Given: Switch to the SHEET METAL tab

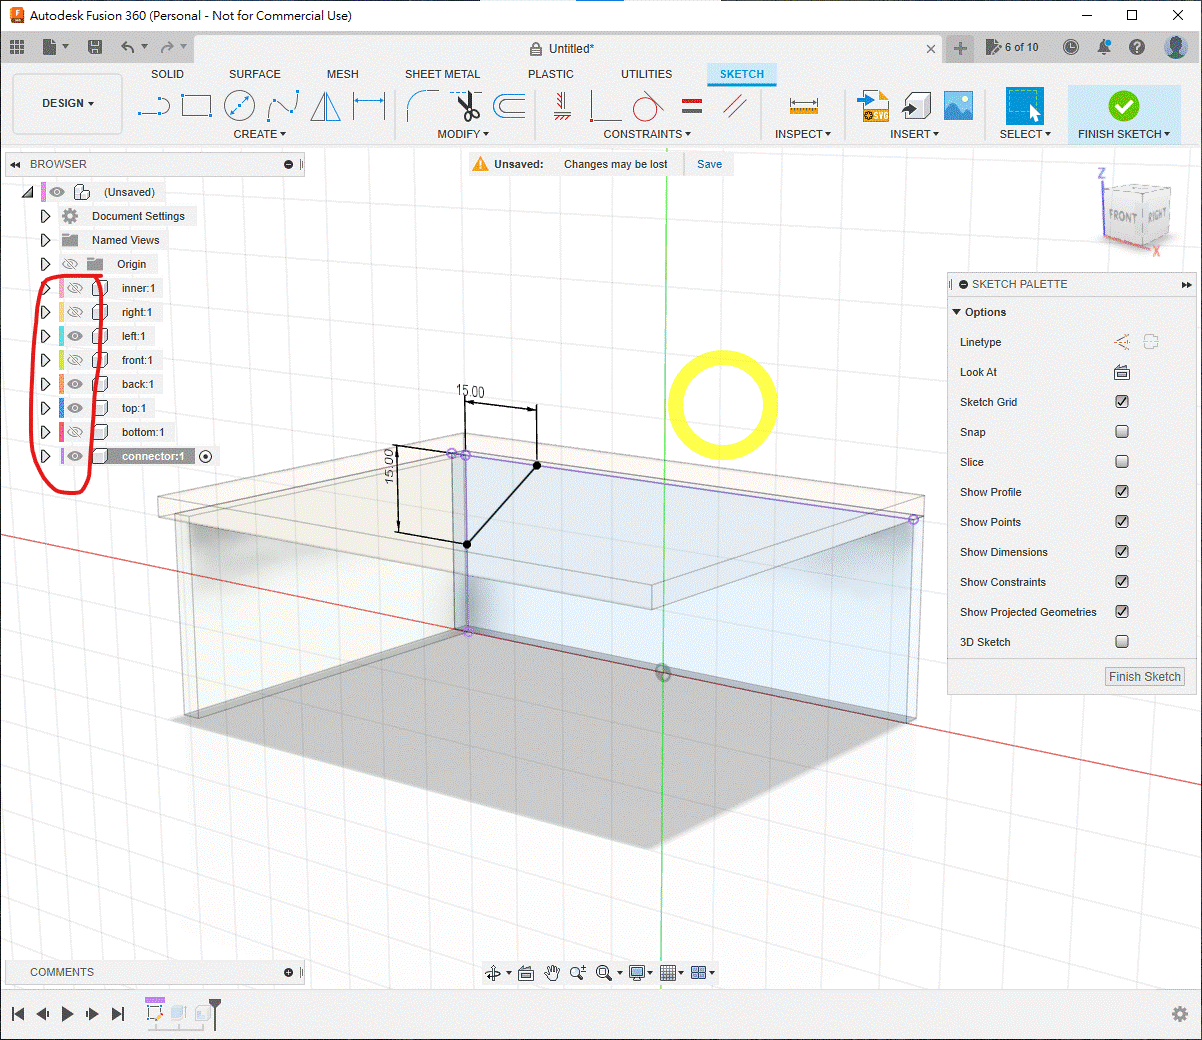Looking at the screenshot, I should 442,74.
